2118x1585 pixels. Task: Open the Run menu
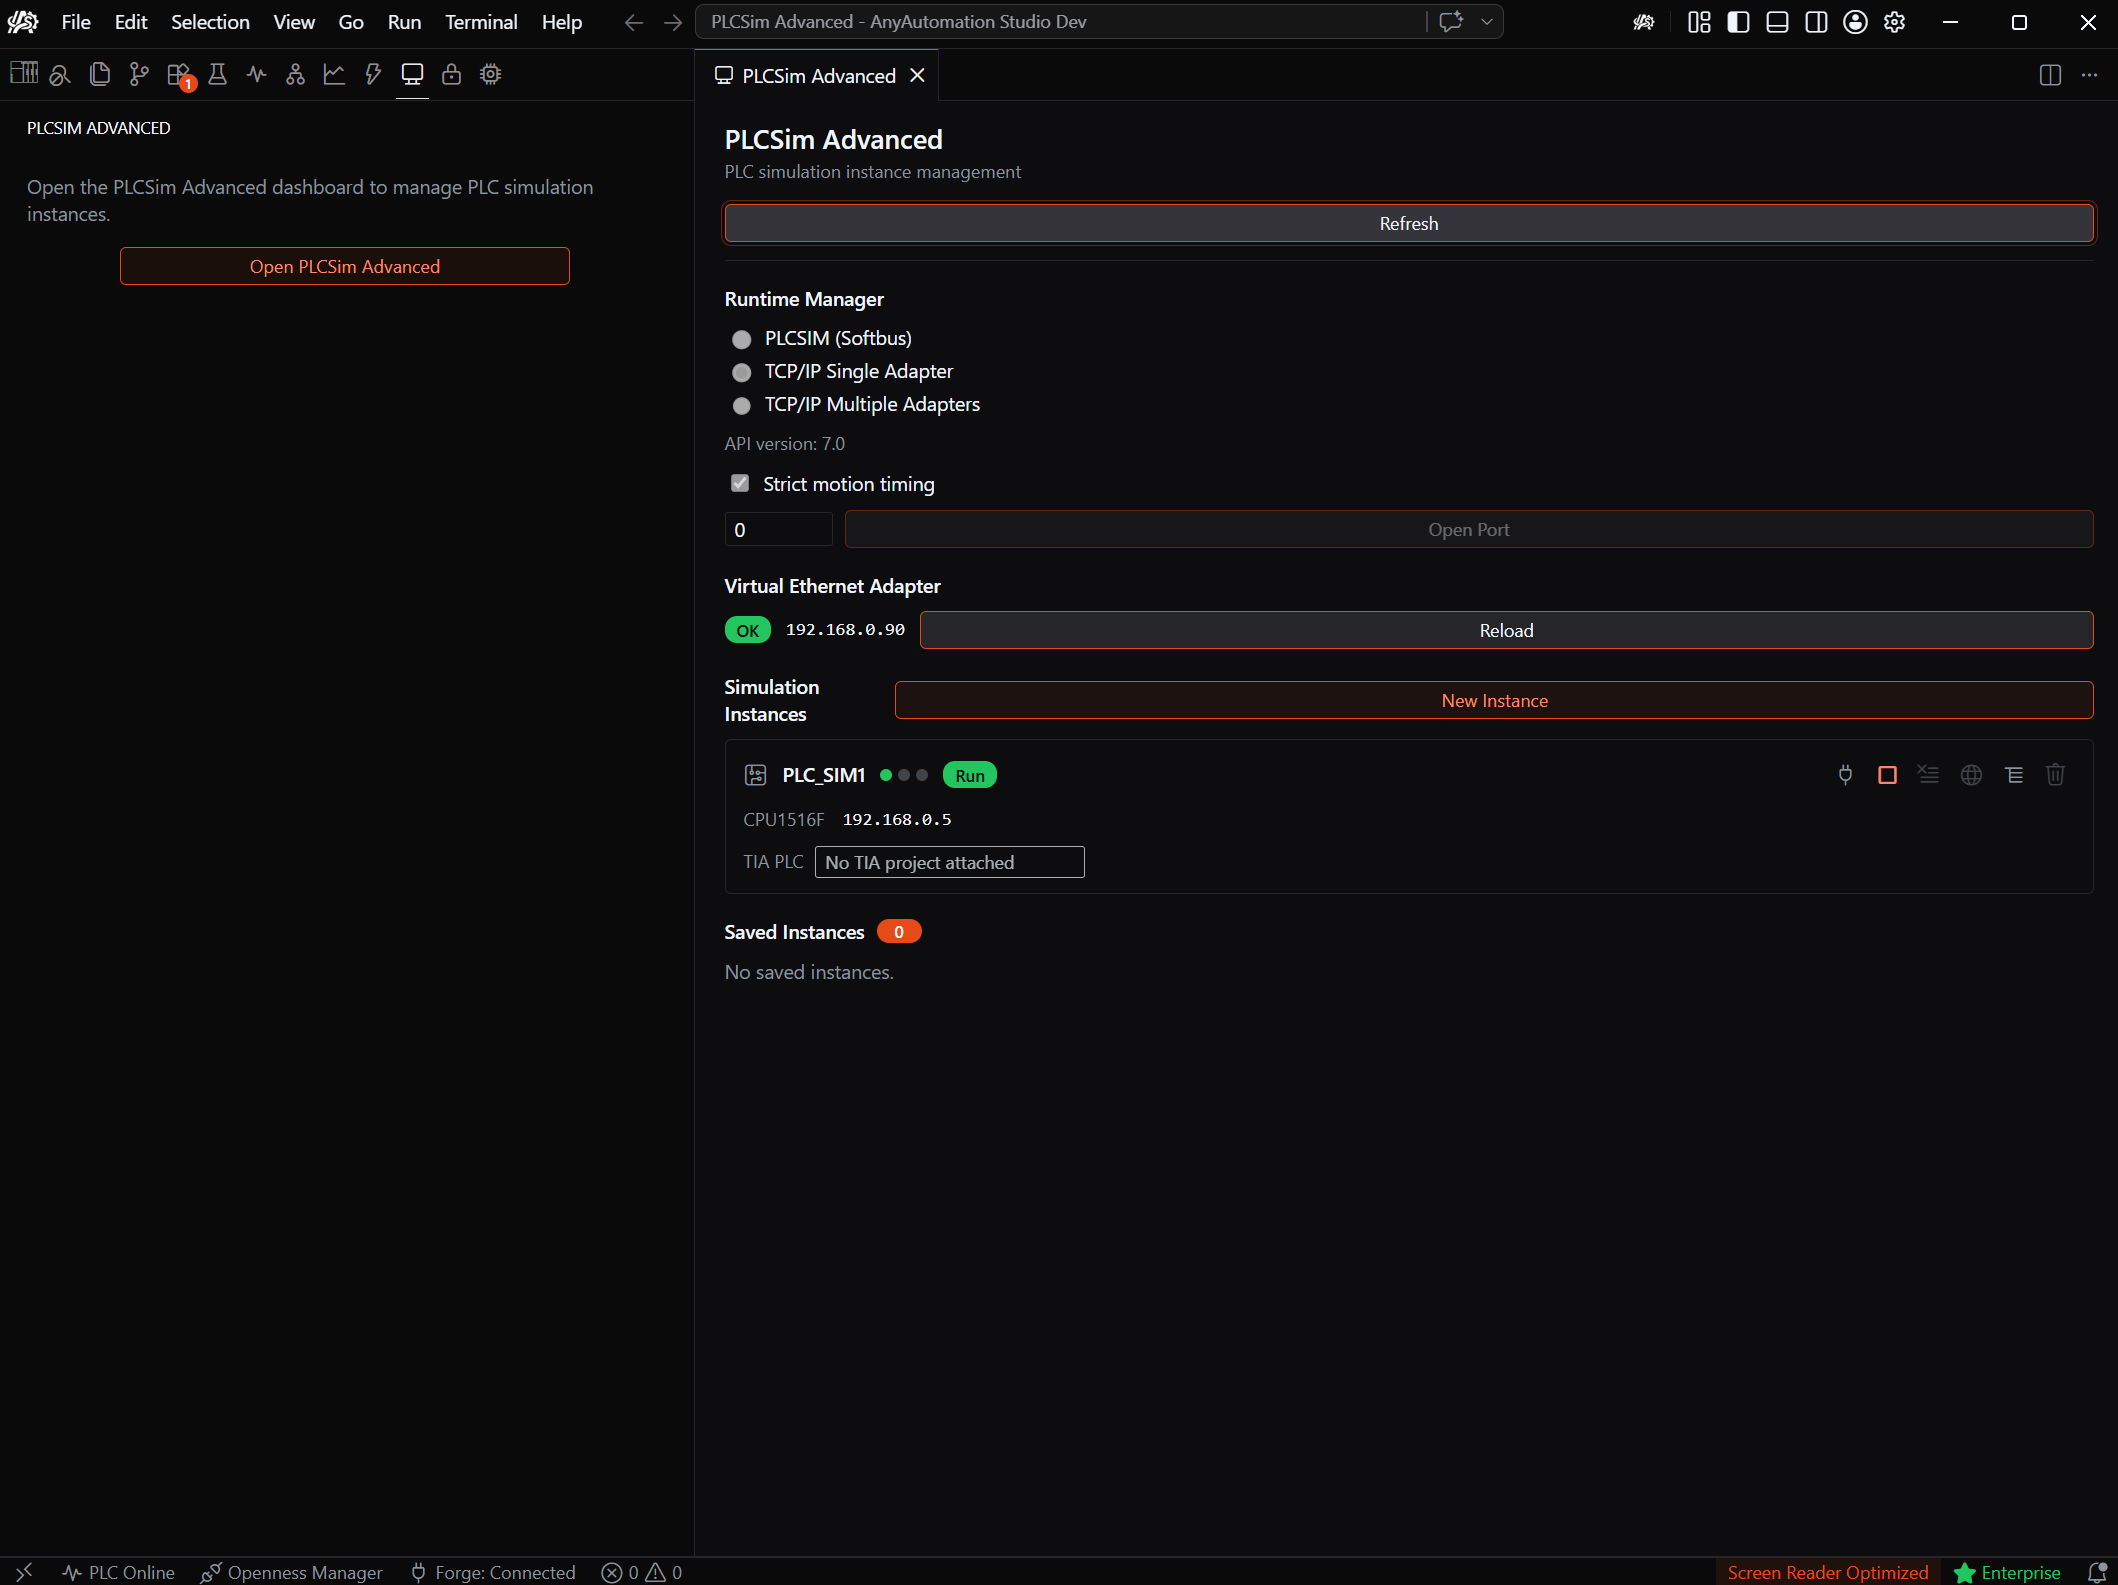(404, 22)
